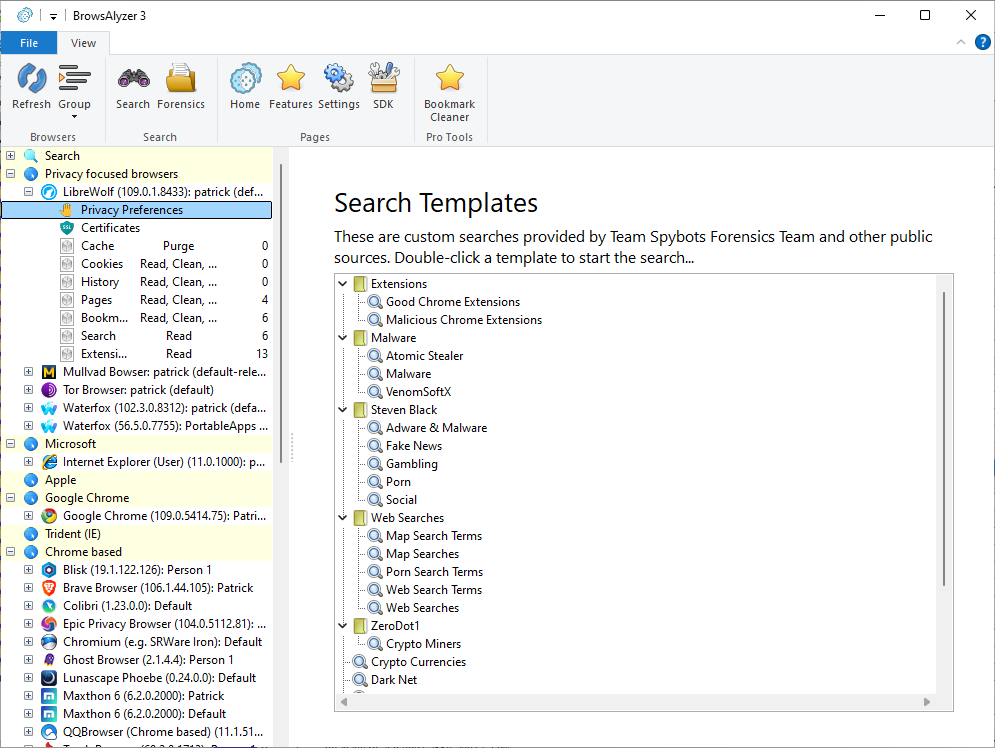
Task: Click the Google Chrome (109.0.5414.75) icon
Action: pos(49,516)
